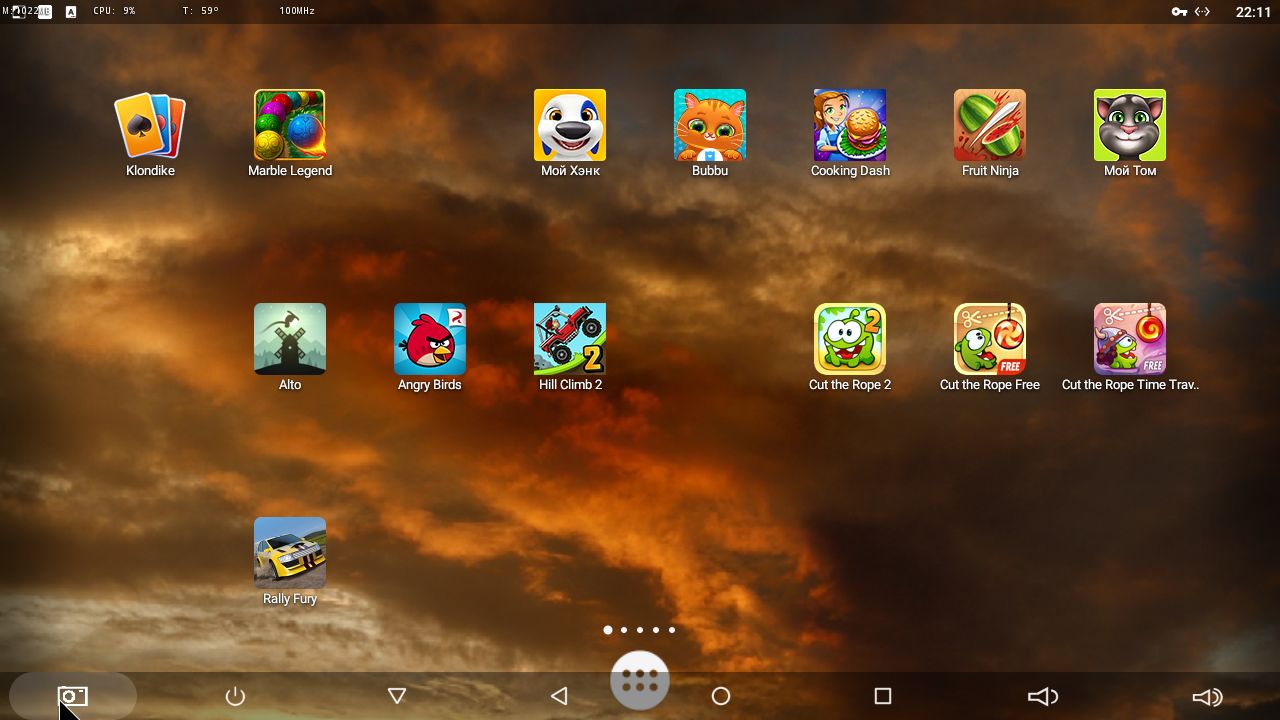Tap the network arrows status icon
The image size is (1280, 720).
[1202, 12]
